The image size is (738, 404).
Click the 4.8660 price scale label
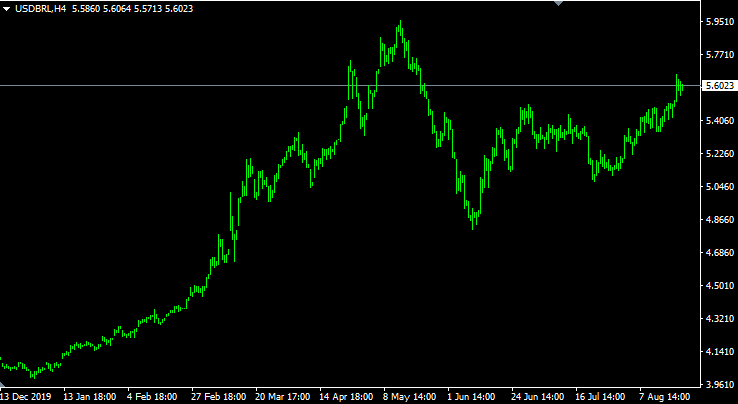coord(720,219)
